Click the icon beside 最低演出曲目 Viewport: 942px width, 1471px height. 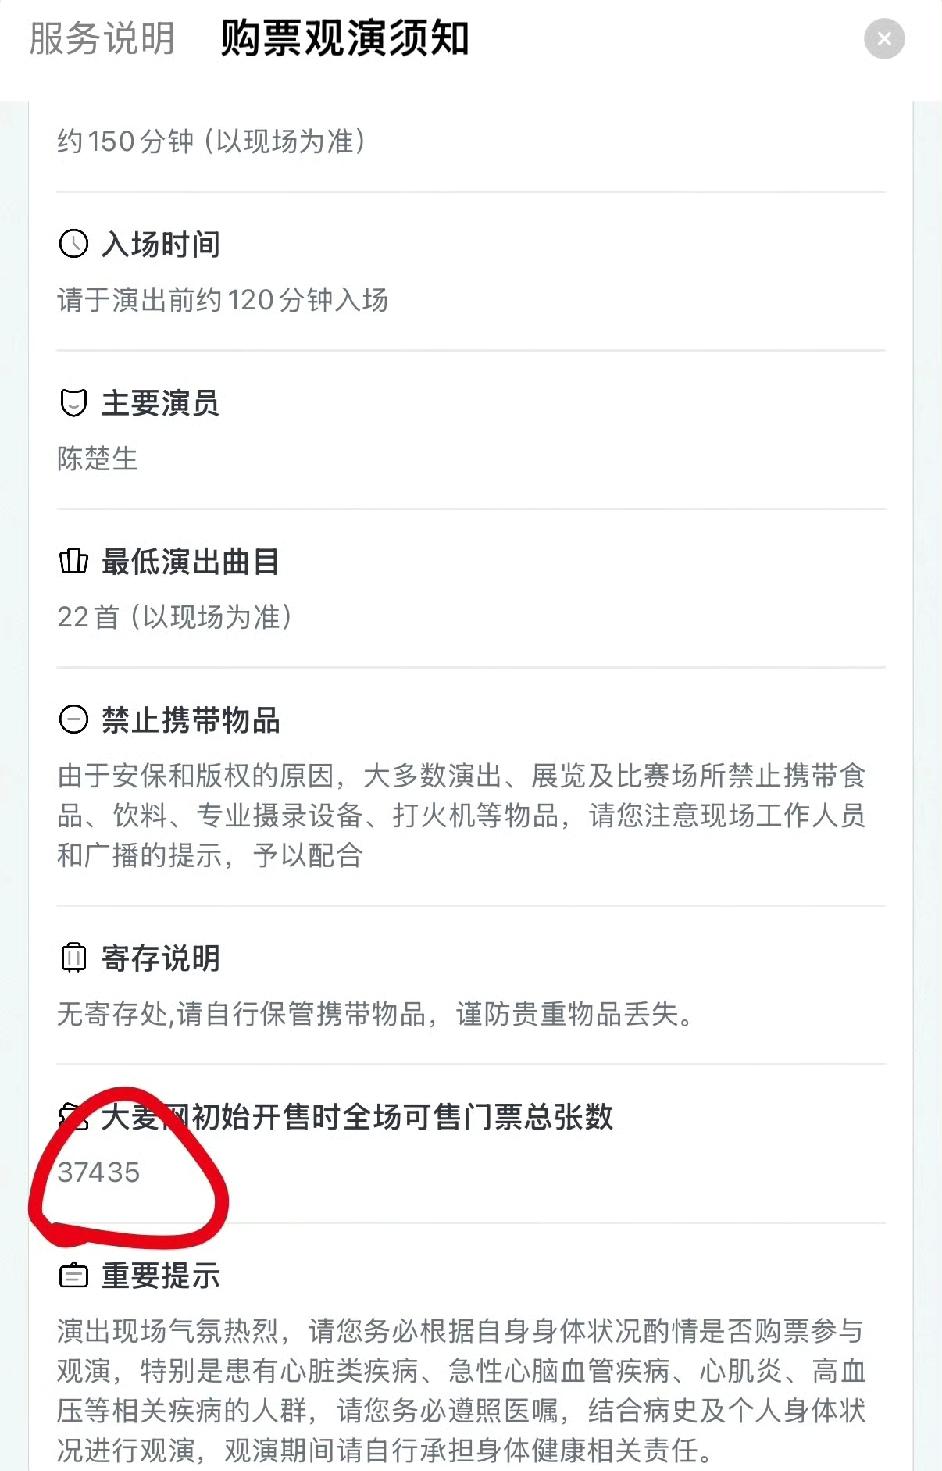(74, 561)
